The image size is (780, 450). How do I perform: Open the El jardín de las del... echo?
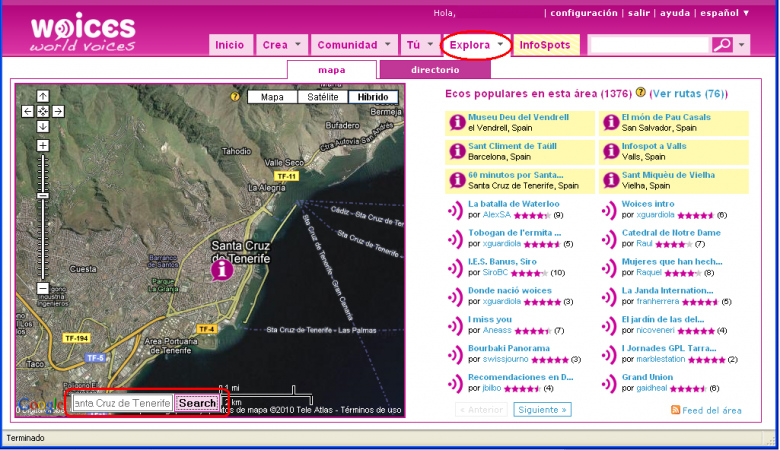[x=663, y=319]
